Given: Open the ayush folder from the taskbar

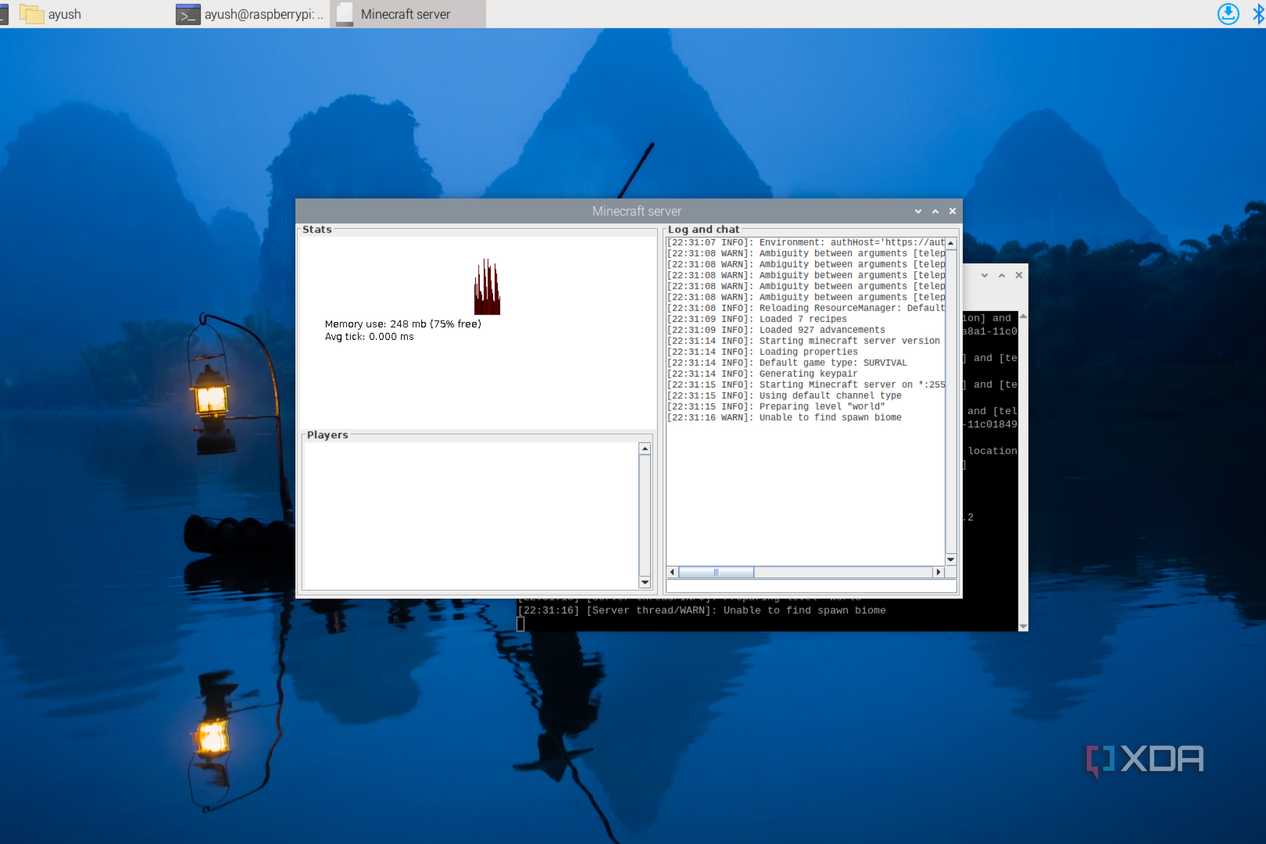Looking at the screenshot, I should point(51,14).
